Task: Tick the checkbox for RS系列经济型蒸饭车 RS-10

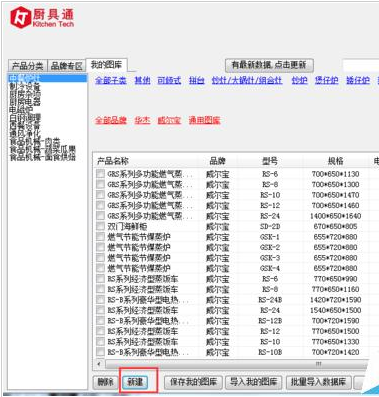Action: tap(100, 342)
